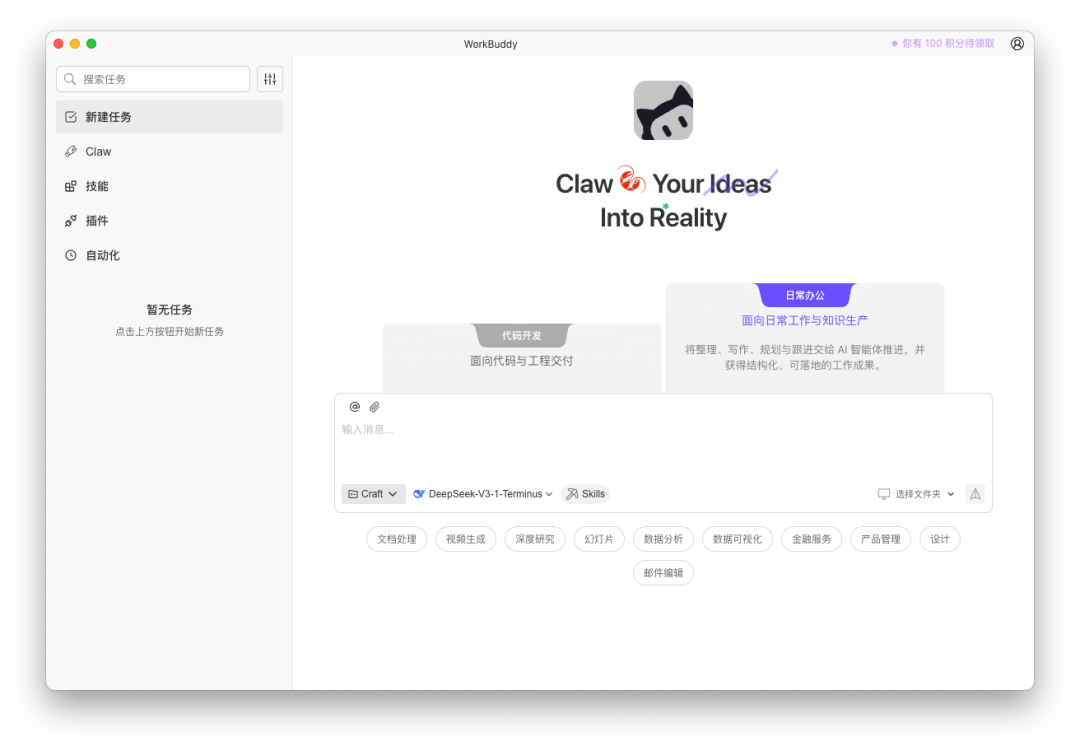Click the WorkBuddy cat logo

pyautogui.click(x=663, y=110)
